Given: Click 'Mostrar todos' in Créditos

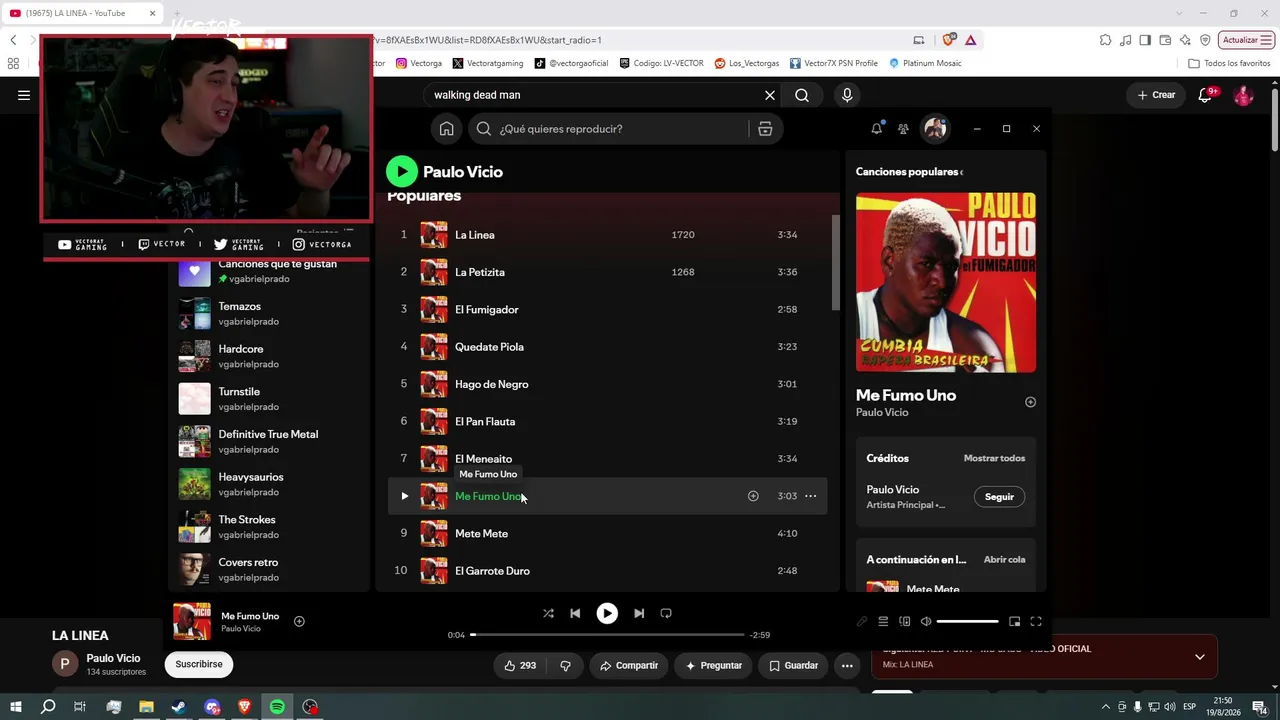Looking at the screenshot, I should (994, 458).
